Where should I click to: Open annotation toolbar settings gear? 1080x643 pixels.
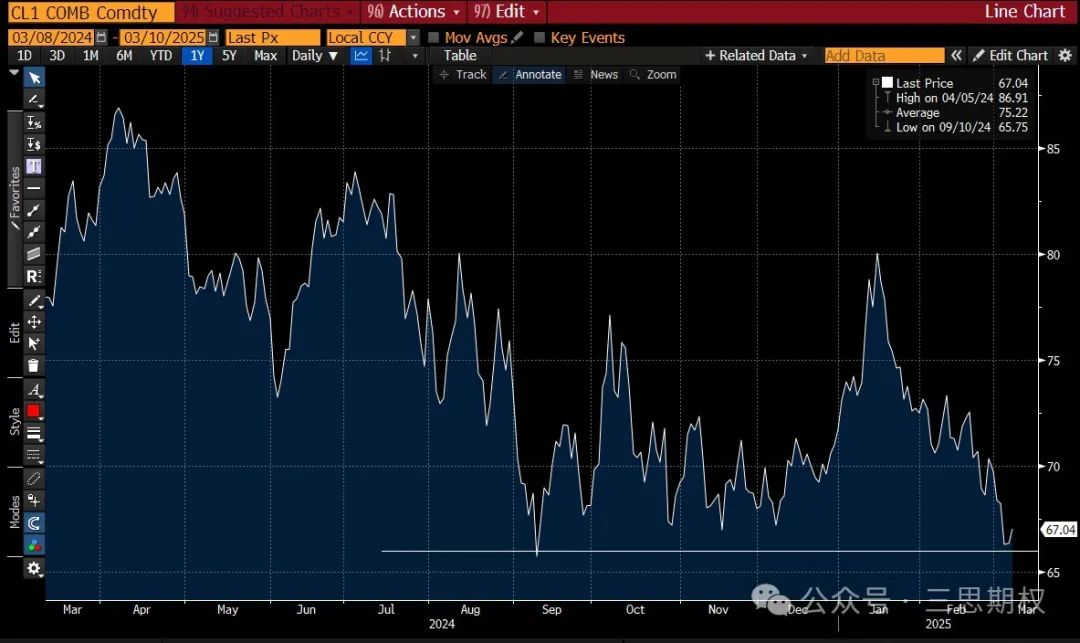(34, 569)
